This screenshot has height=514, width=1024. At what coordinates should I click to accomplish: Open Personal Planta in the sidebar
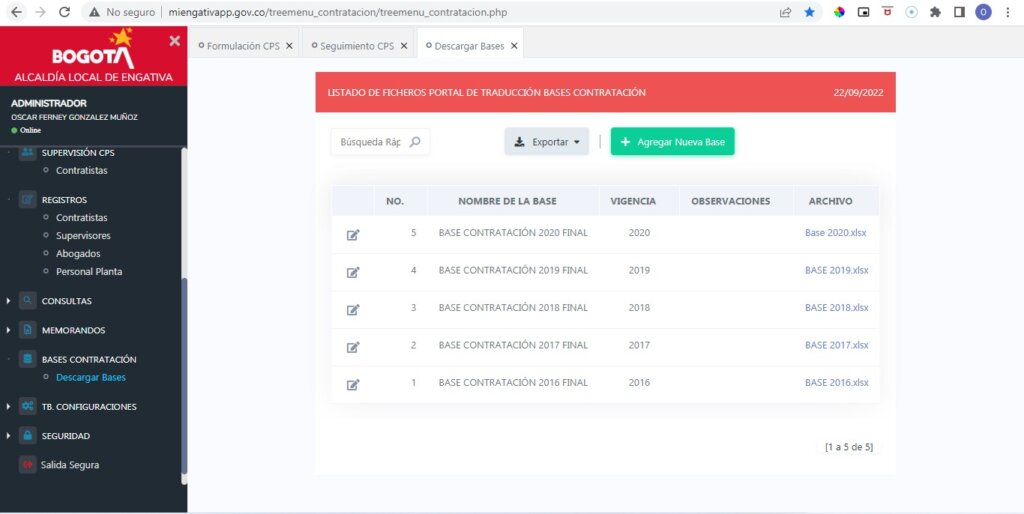(x=89, y=272)
